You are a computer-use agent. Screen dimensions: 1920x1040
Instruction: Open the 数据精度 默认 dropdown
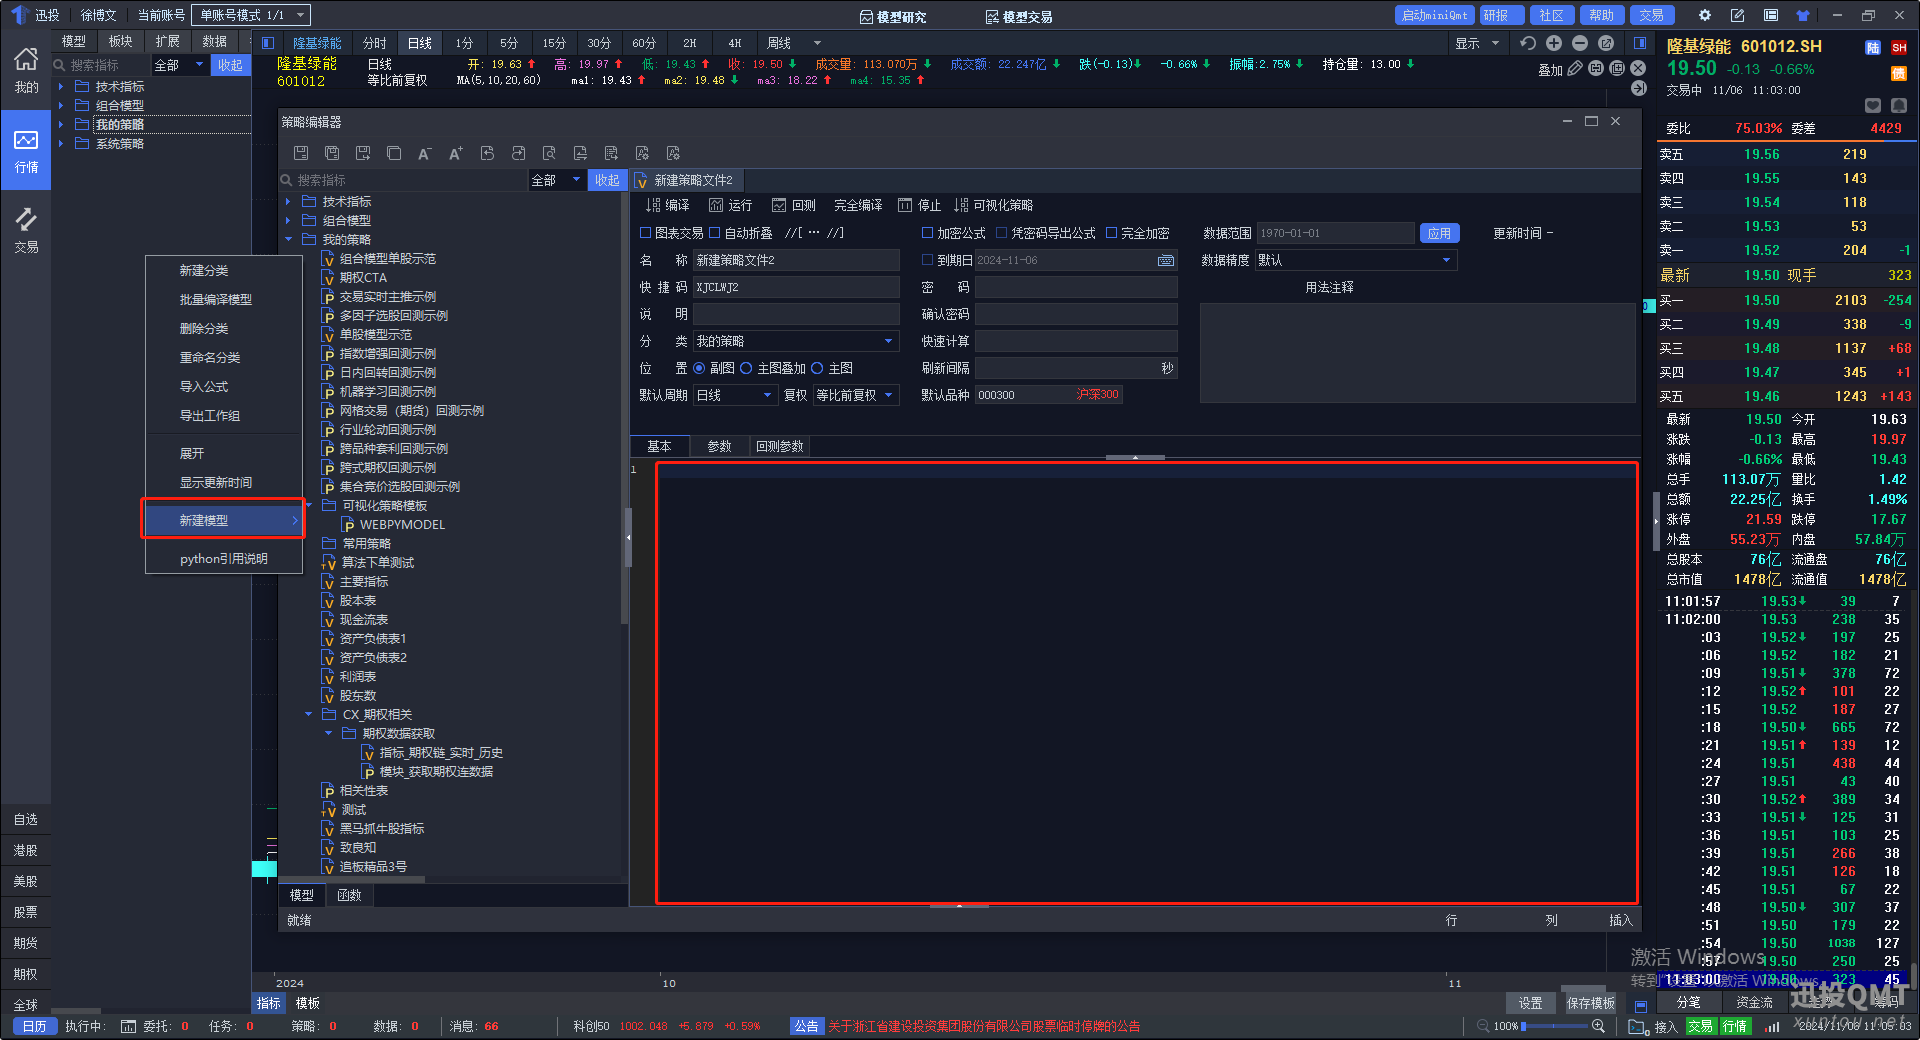(x=1356, y=260)
